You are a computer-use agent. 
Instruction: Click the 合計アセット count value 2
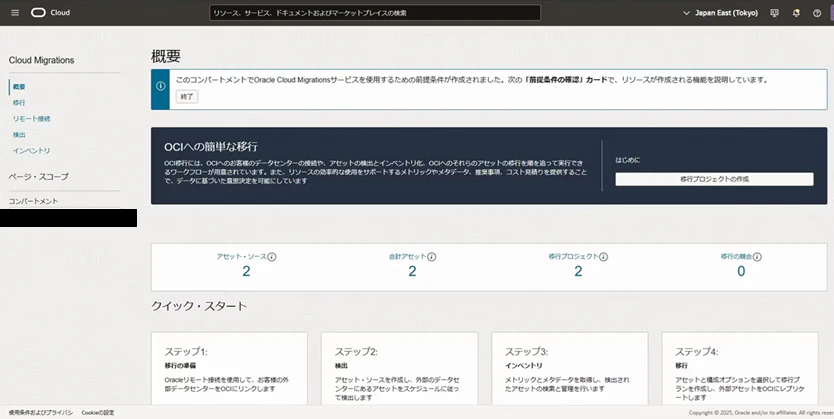412,271
